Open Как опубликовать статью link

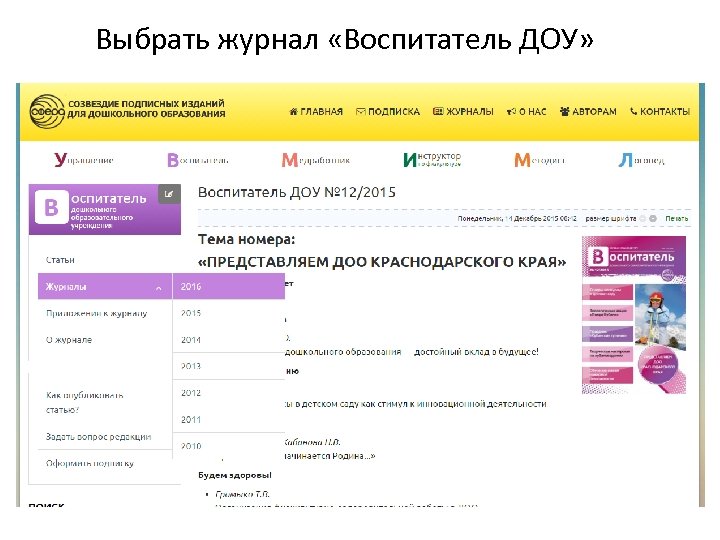84,402
